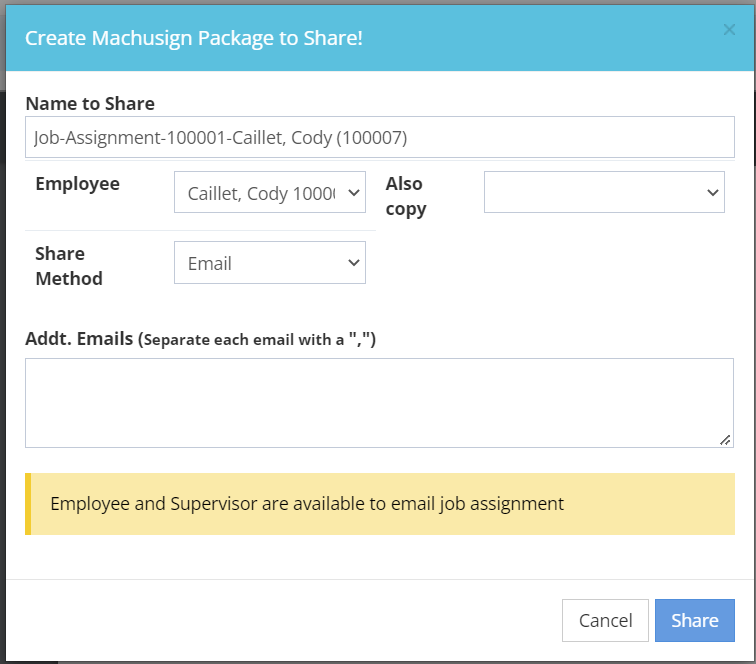Viewport: 756px width, 664px height.
Task: Click the Cancel button
Action: point(605,620)
